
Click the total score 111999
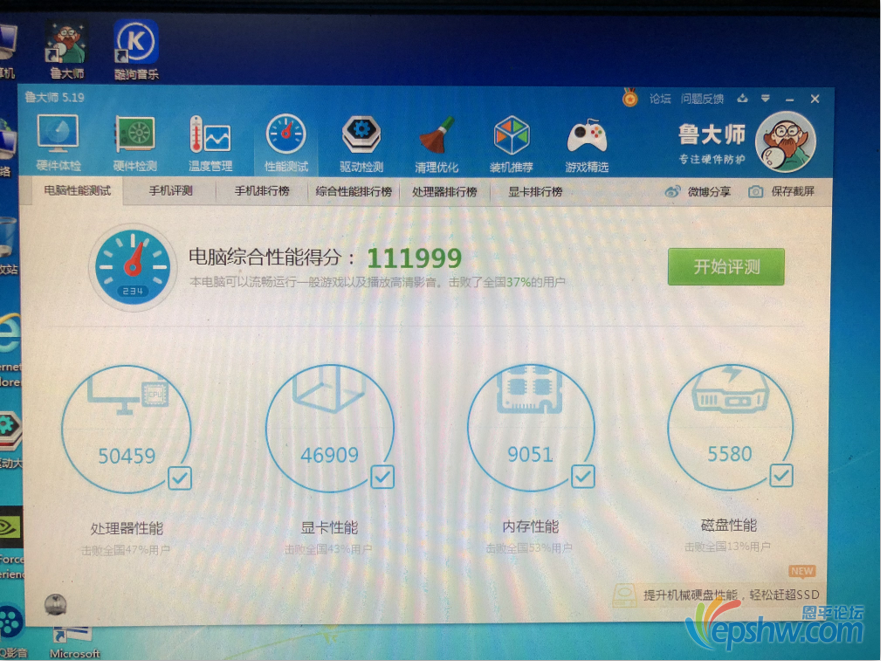click(x=414, y=259)
